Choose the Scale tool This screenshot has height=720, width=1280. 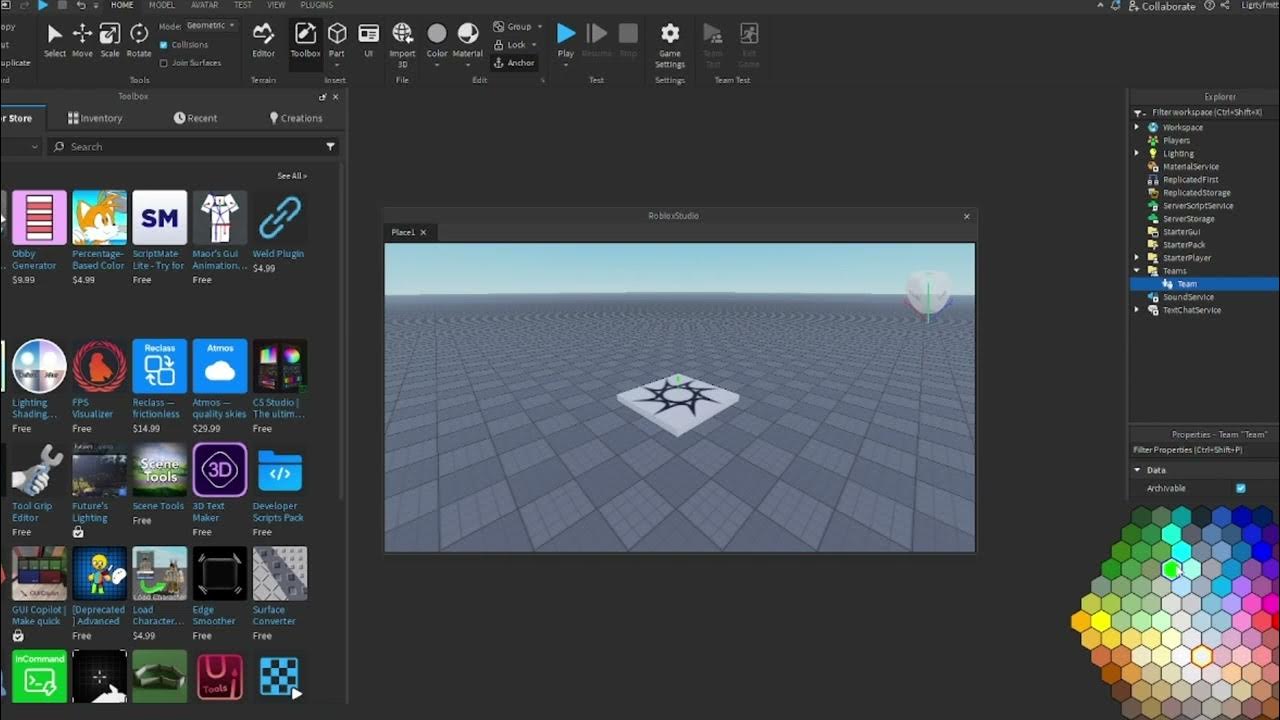110,40
